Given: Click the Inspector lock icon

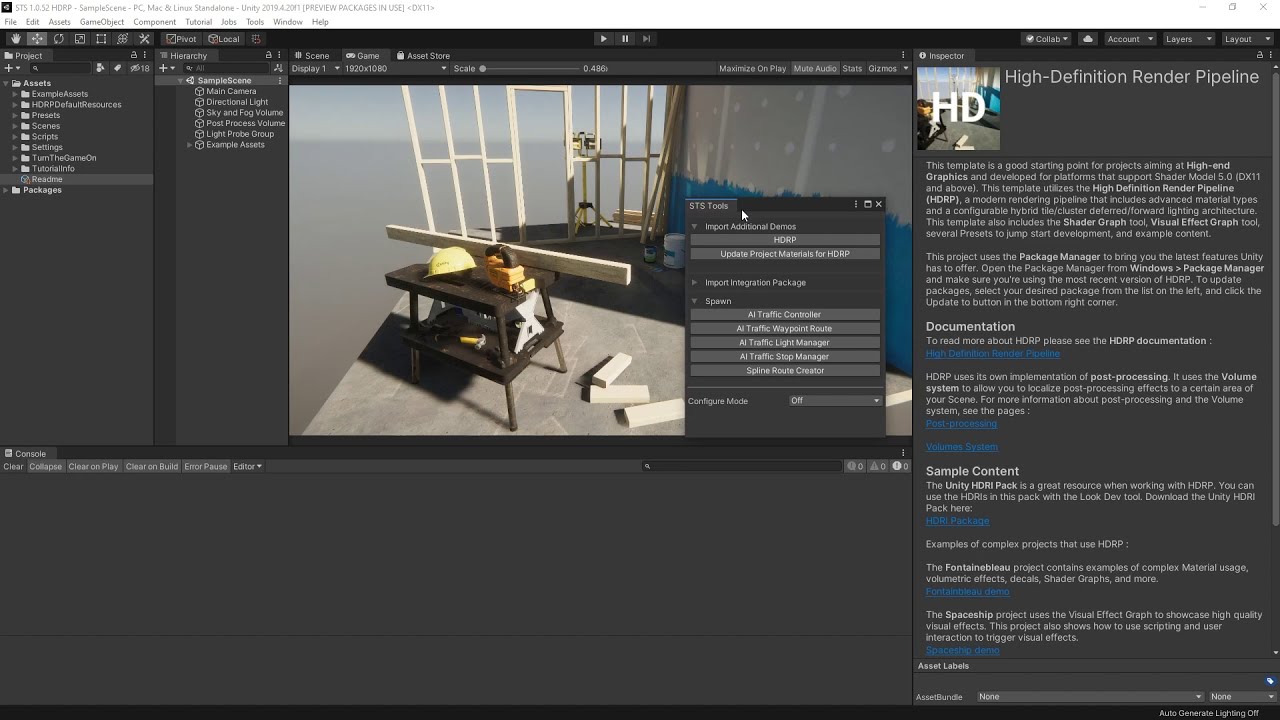Looking at the screenshot, I should [x=1258, y=56].
